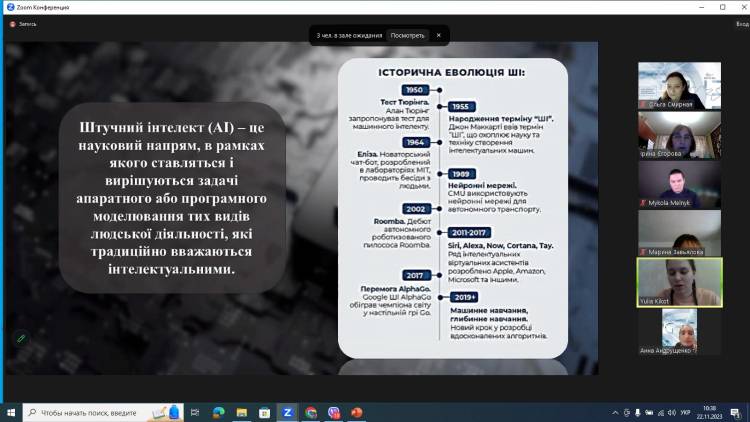Click the Windows taskbar search box
750x422 pixels.
pos(98,411)
